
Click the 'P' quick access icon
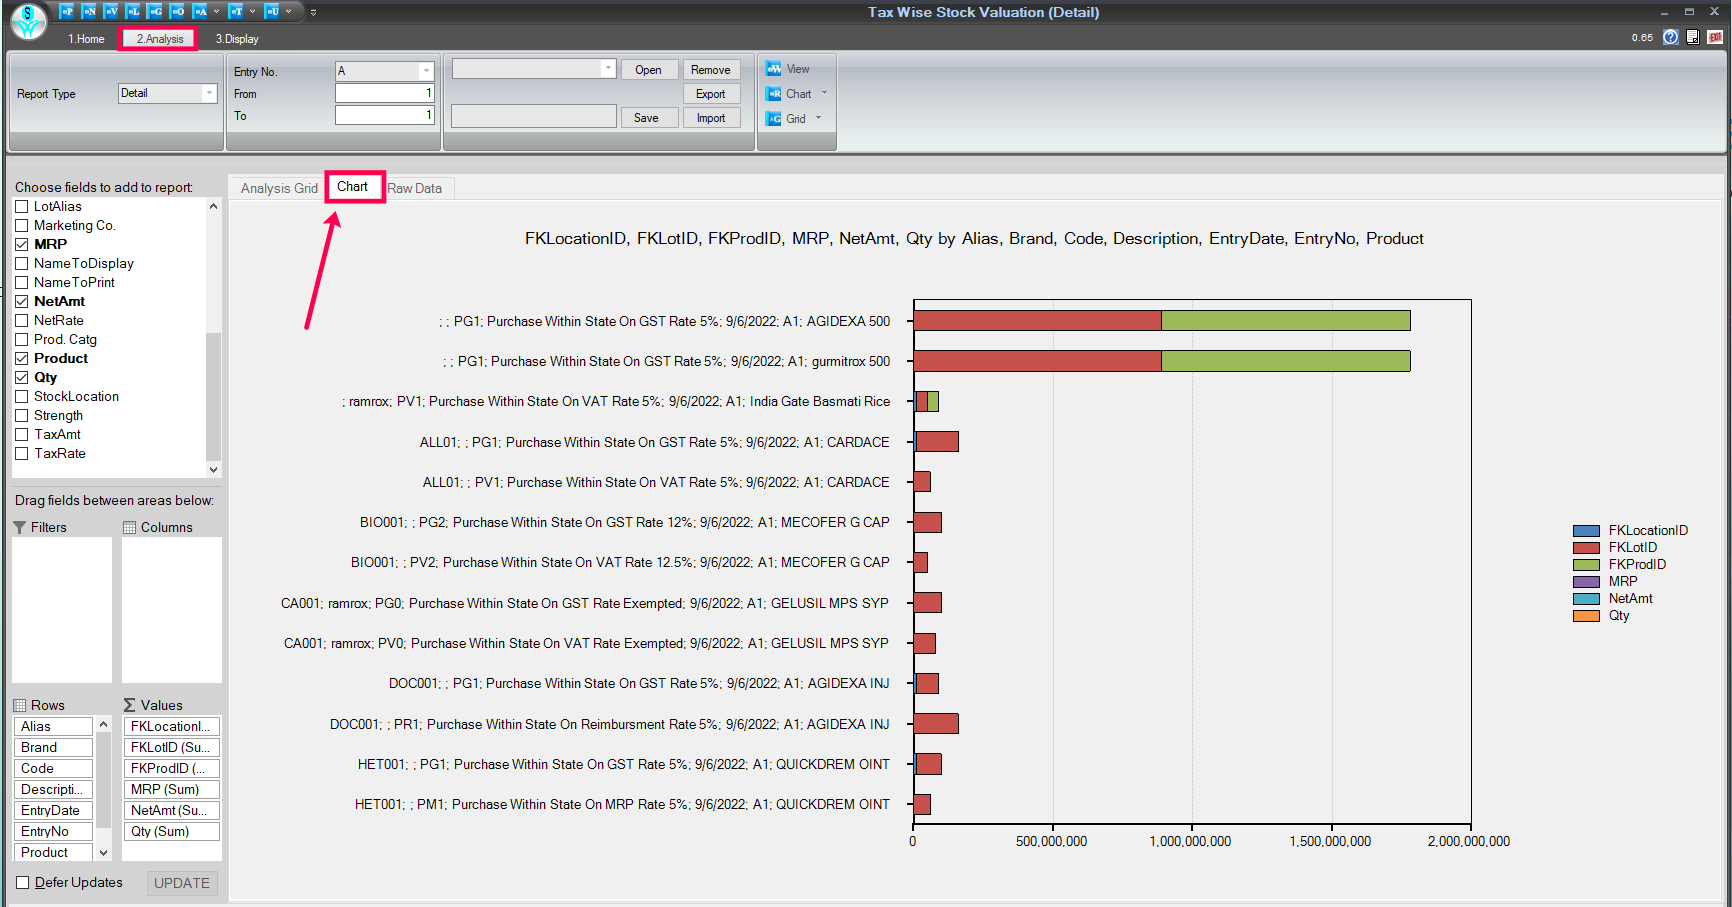[66, 11]
